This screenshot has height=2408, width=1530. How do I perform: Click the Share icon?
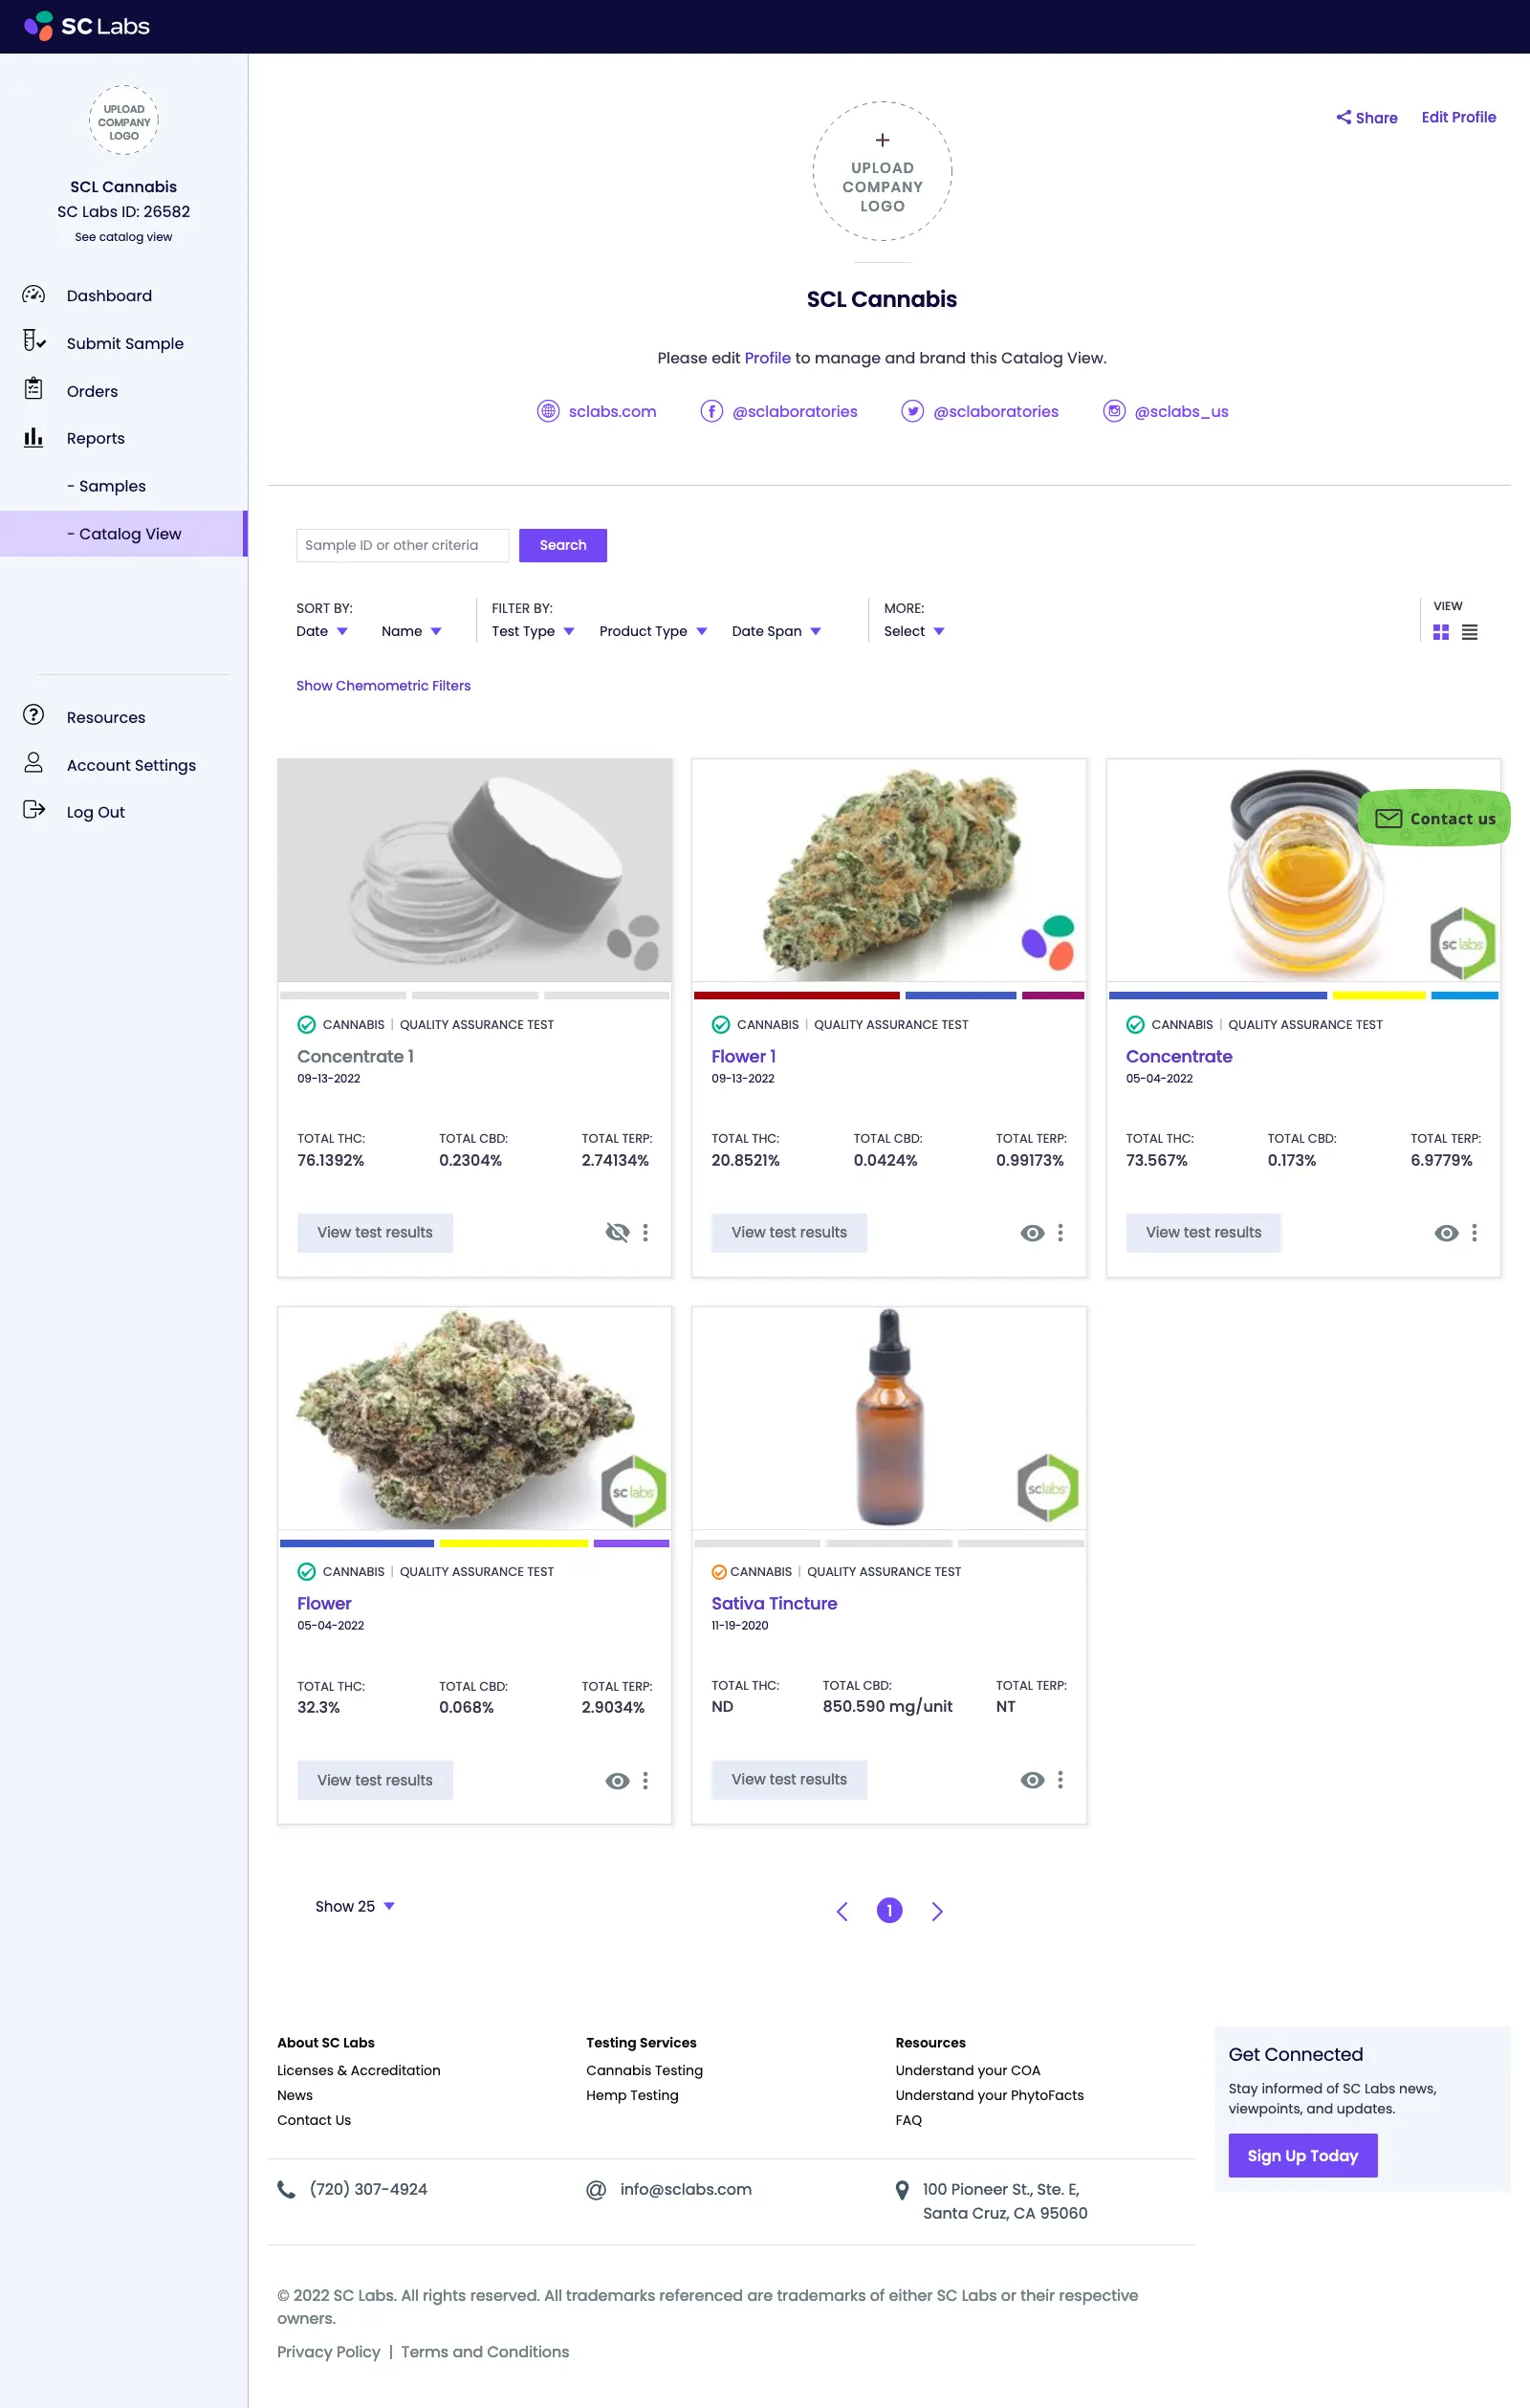pyautogui.click(x=1344, y=117)
